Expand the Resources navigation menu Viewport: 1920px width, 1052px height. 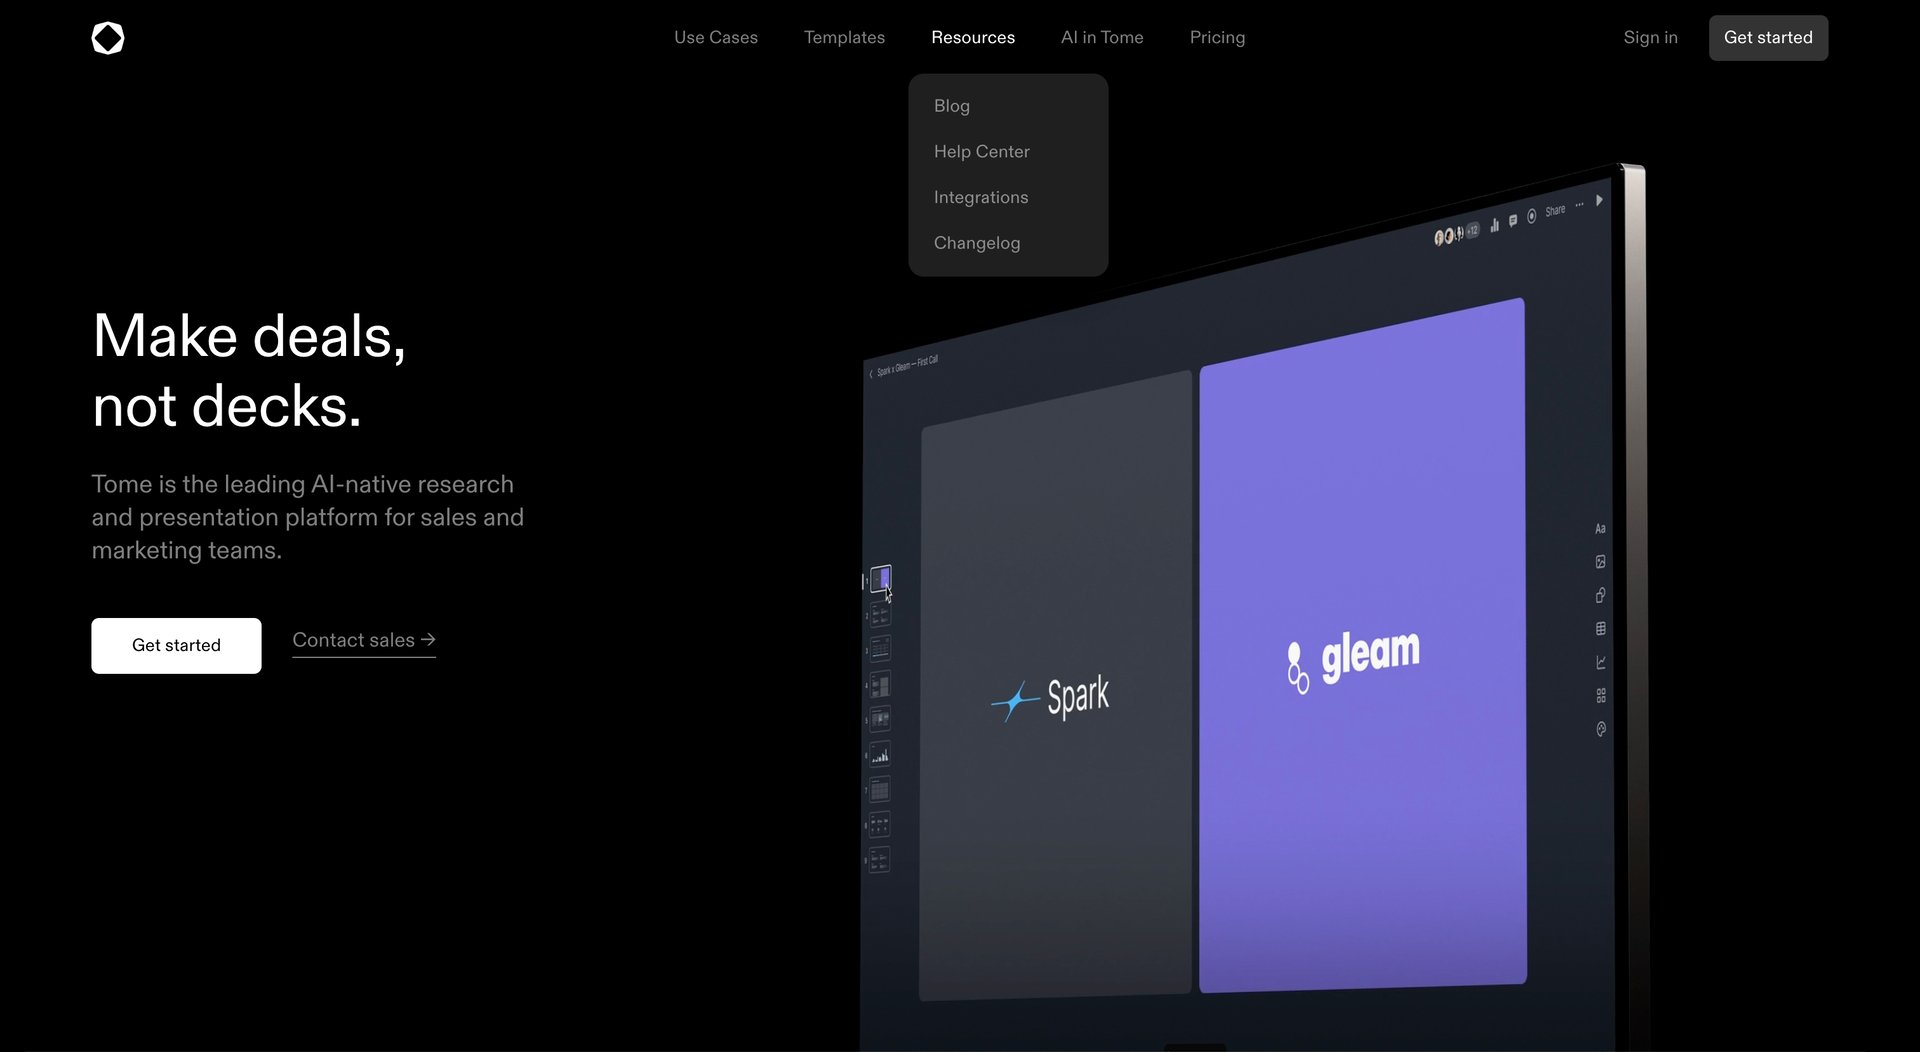point(972,37)
